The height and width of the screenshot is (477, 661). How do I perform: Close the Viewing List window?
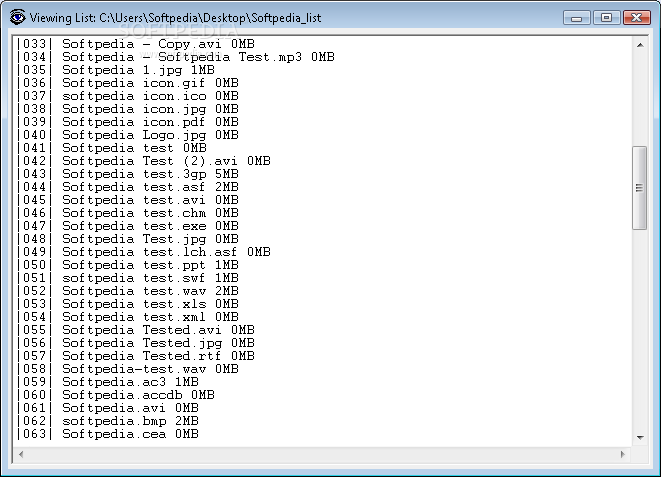click(x=637, y=18)
